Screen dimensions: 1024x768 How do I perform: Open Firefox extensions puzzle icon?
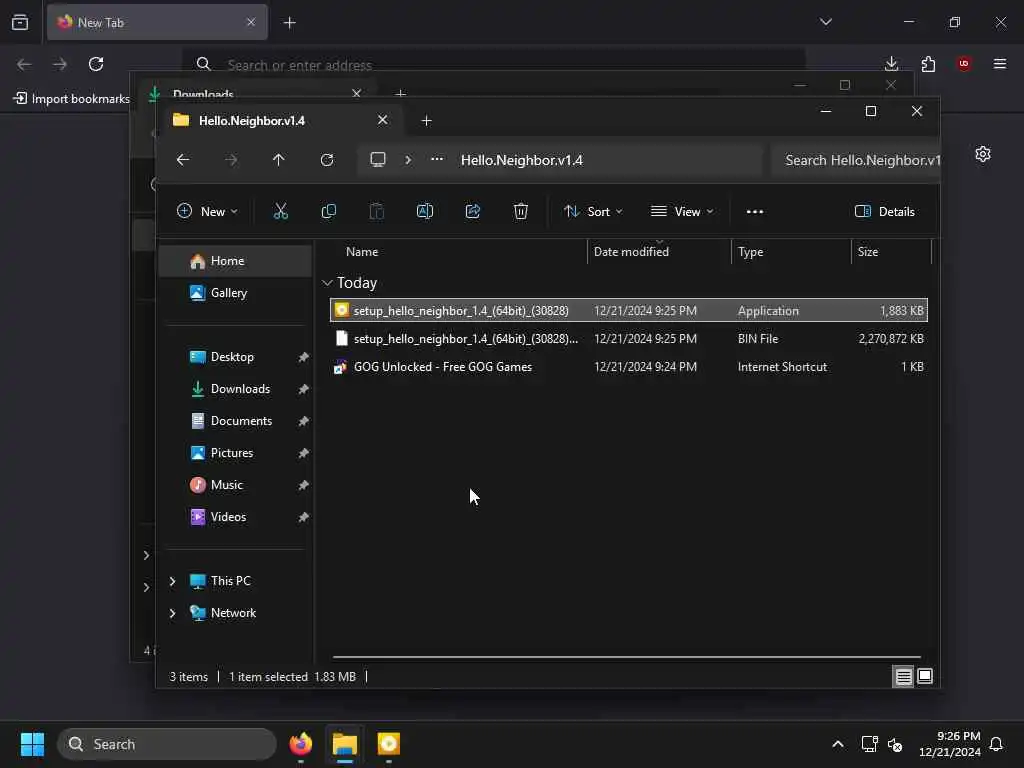coord(928,63)
